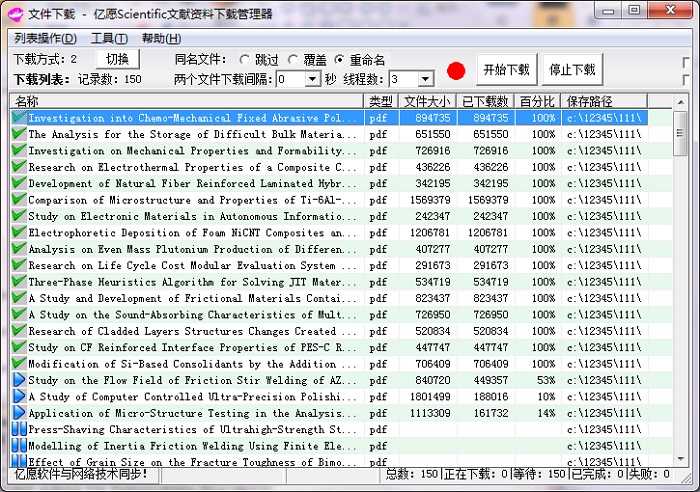Click check icon of selected 'Investigation into Chemo-Mechanical' row
Image resolution: width=700 pixels, height=492 pixels.
click(x=19, y=117)
